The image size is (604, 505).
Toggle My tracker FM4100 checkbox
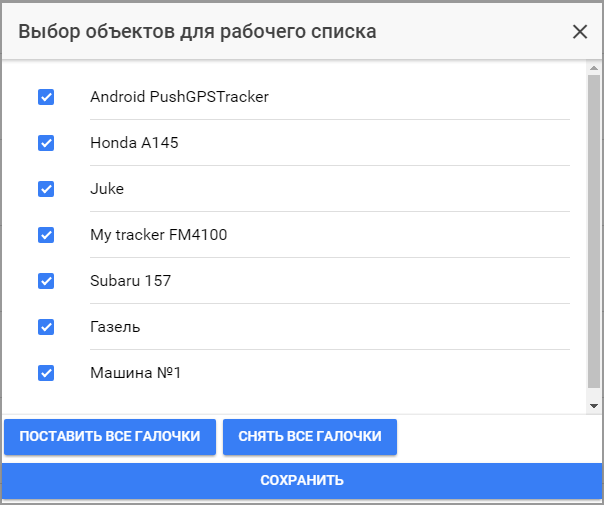click(x=46, y=235)
